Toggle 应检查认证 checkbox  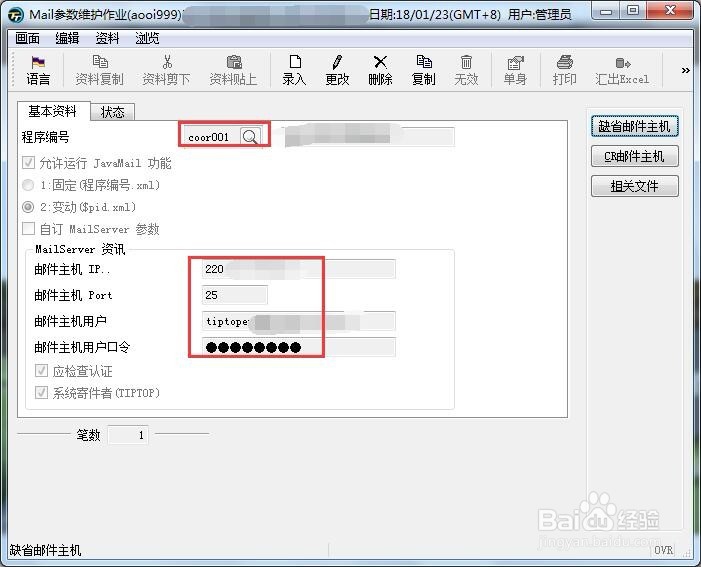click(42, 370)
